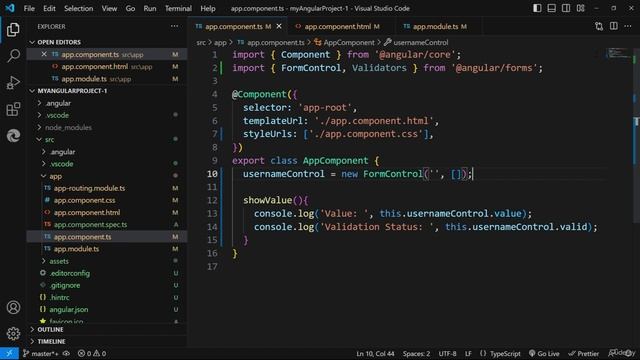Collapse the src folder
The image size is (640, 360).
pos(49,140)
